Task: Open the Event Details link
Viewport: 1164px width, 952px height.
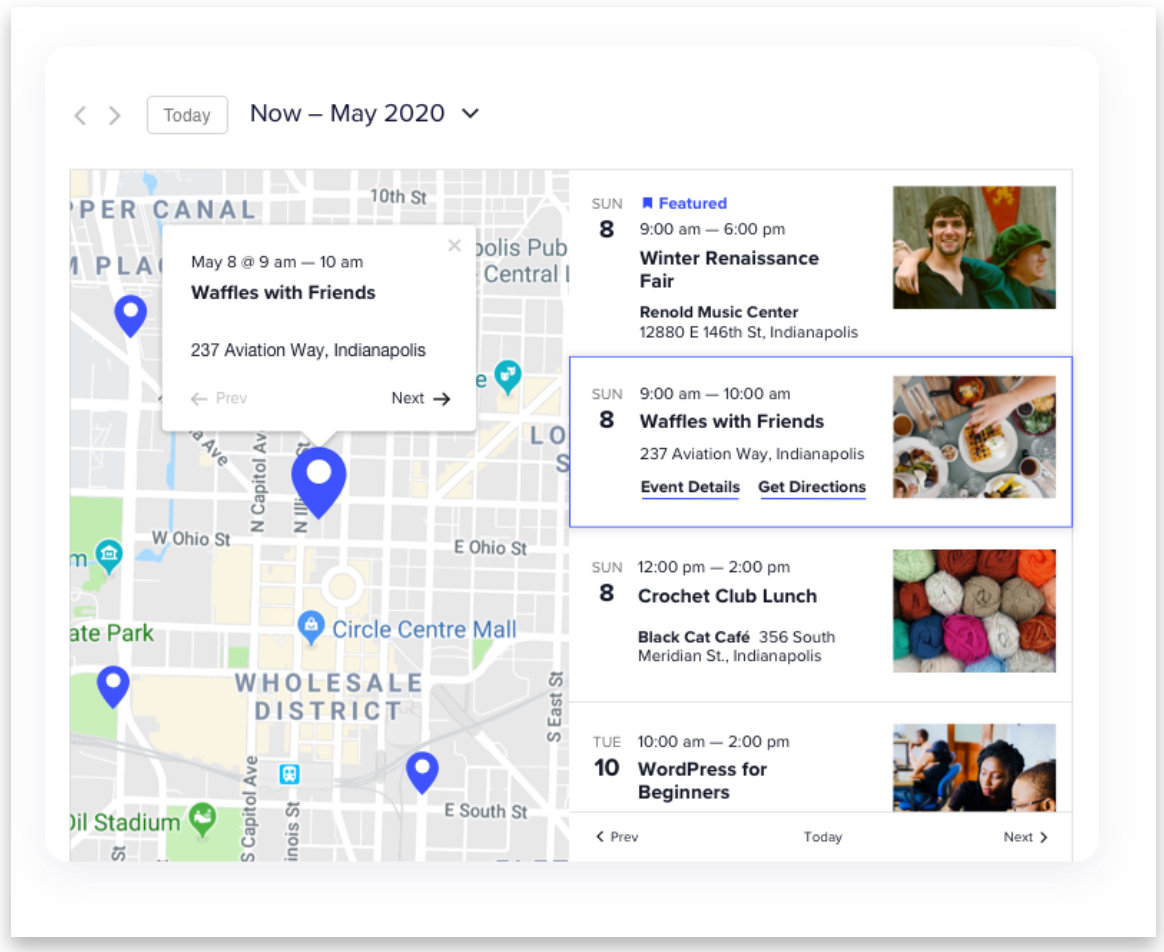Action: click(690, 487)
